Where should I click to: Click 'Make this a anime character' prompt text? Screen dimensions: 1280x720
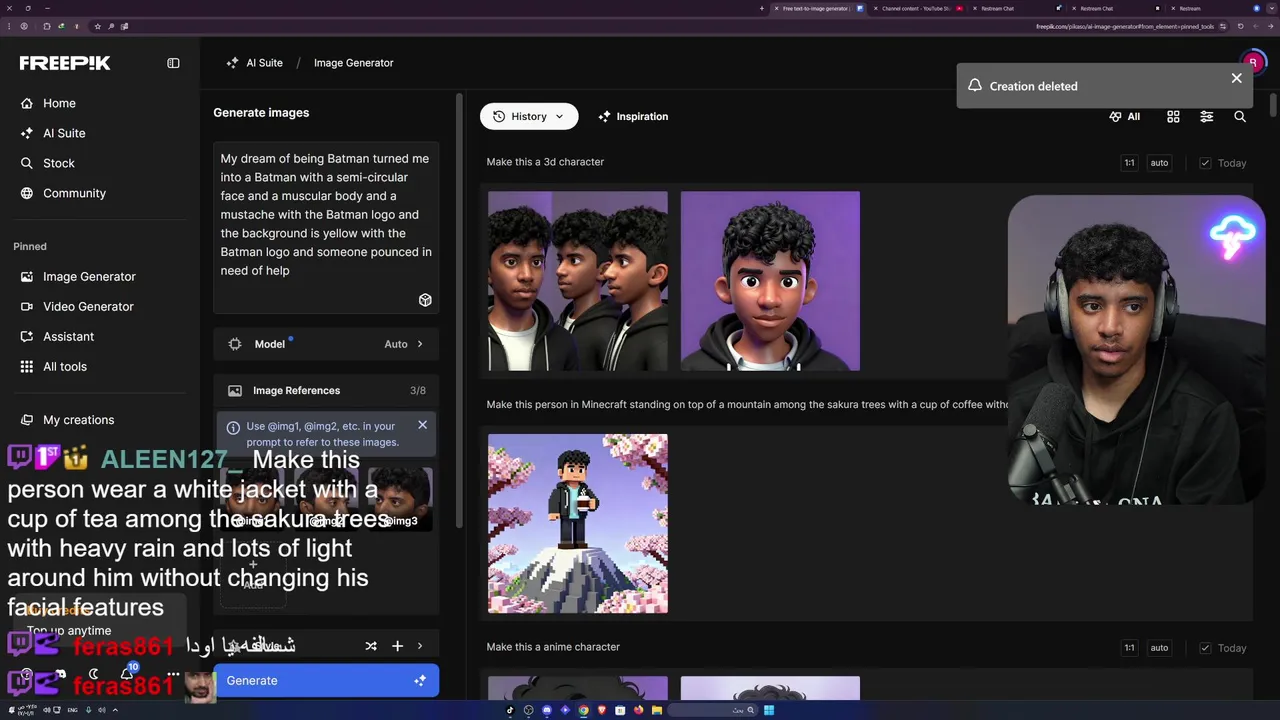point(553,647)
